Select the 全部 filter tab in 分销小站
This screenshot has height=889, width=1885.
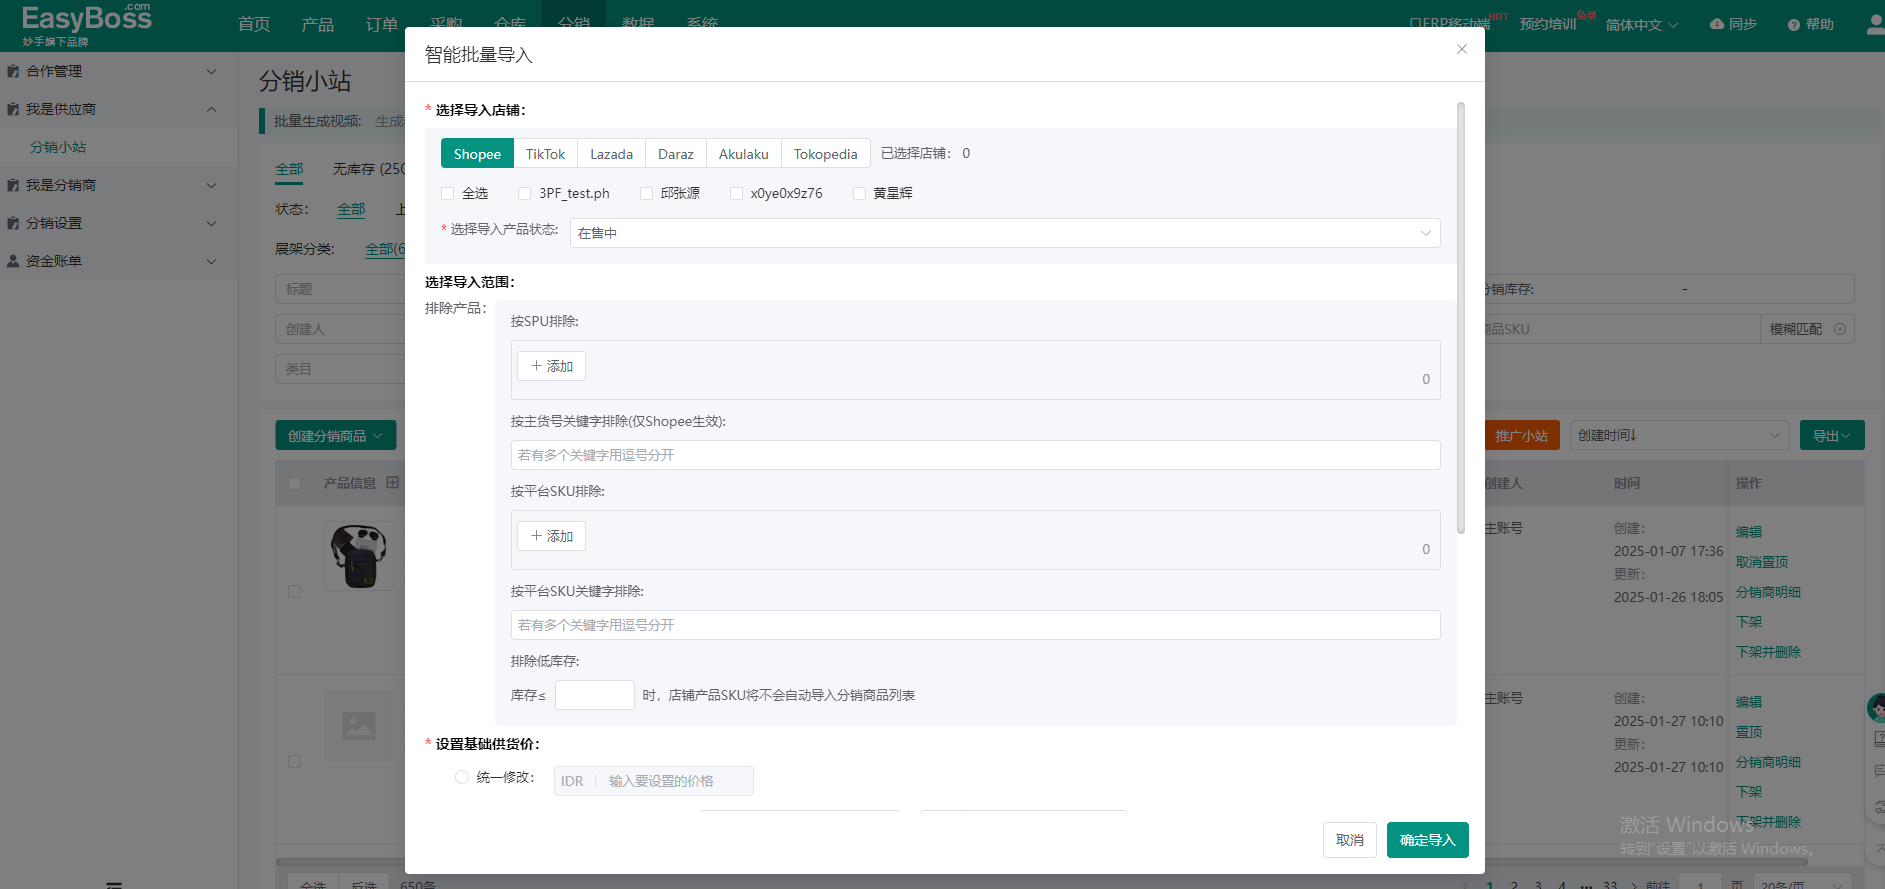[x=289, y=169]
